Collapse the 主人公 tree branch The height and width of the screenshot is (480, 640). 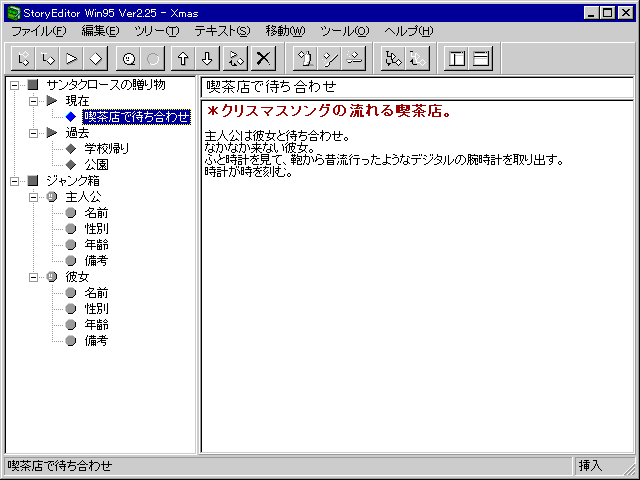(33, 197)
